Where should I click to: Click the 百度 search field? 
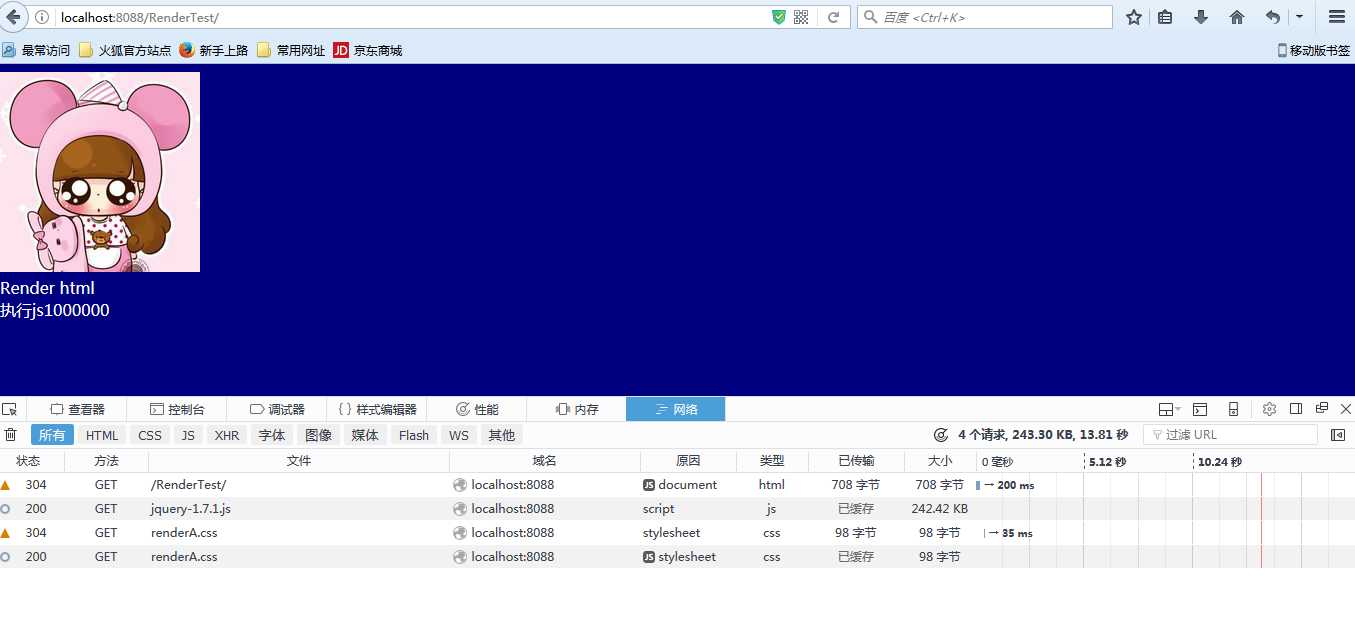(x=985, y=17)
